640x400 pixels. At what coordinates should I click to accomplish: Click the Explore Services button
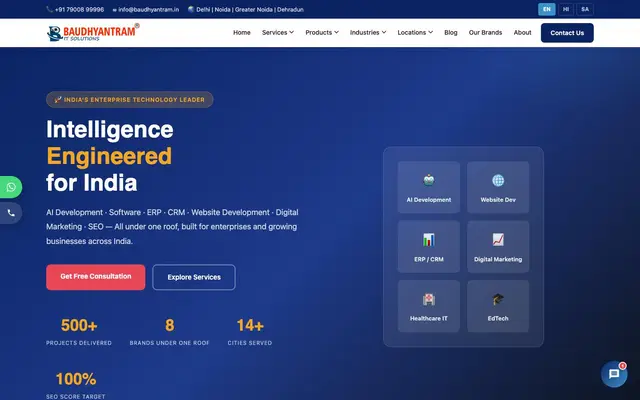(194, 277)
